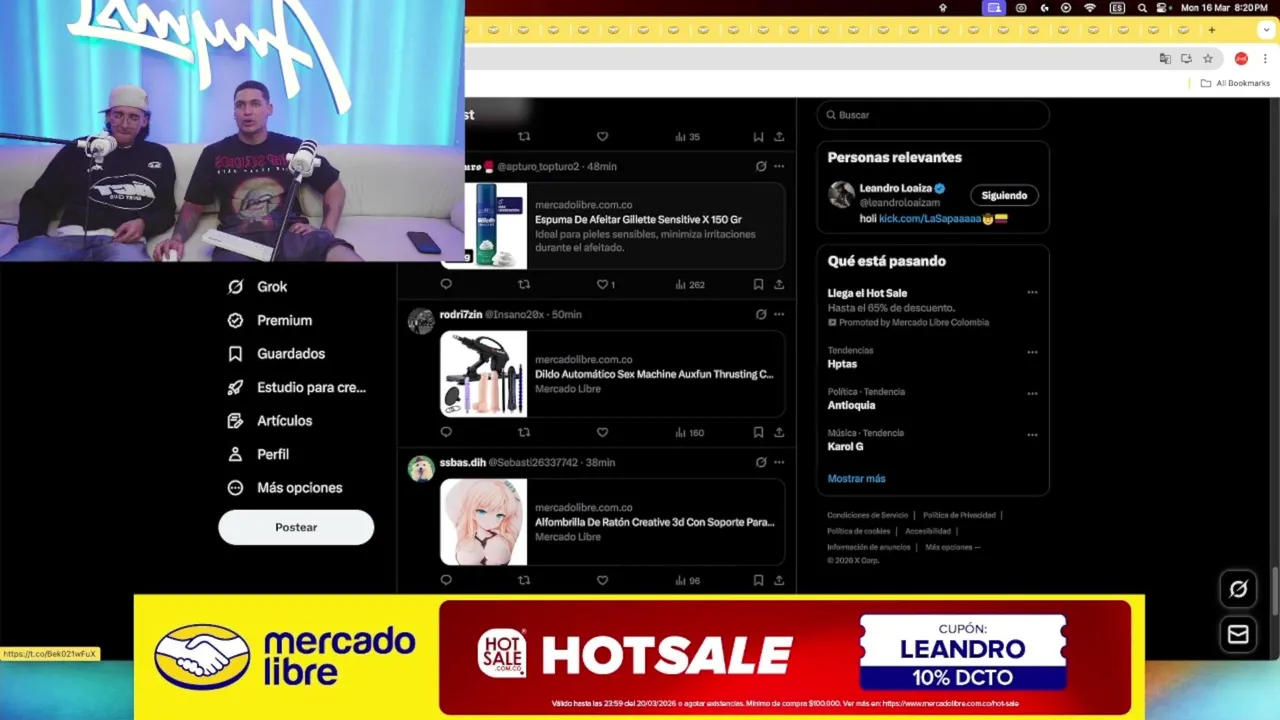Share rodri7zin's post

(779, 432)
